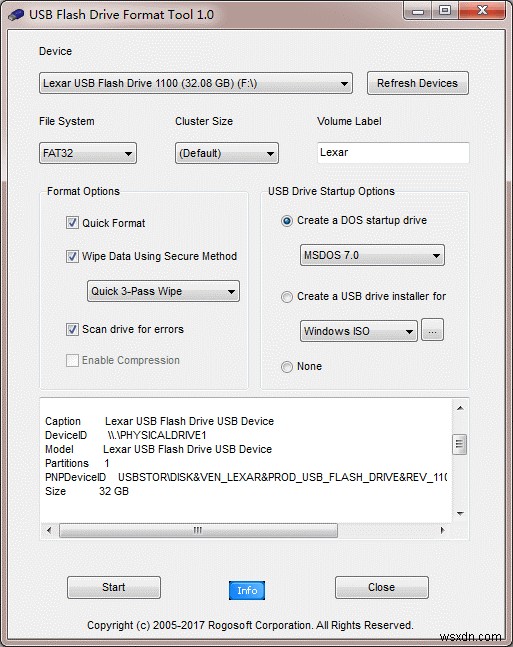Click the vertical scrollbar thumb in info panel
The height and width of the screenshot is (647, 513).
point(459,444)
